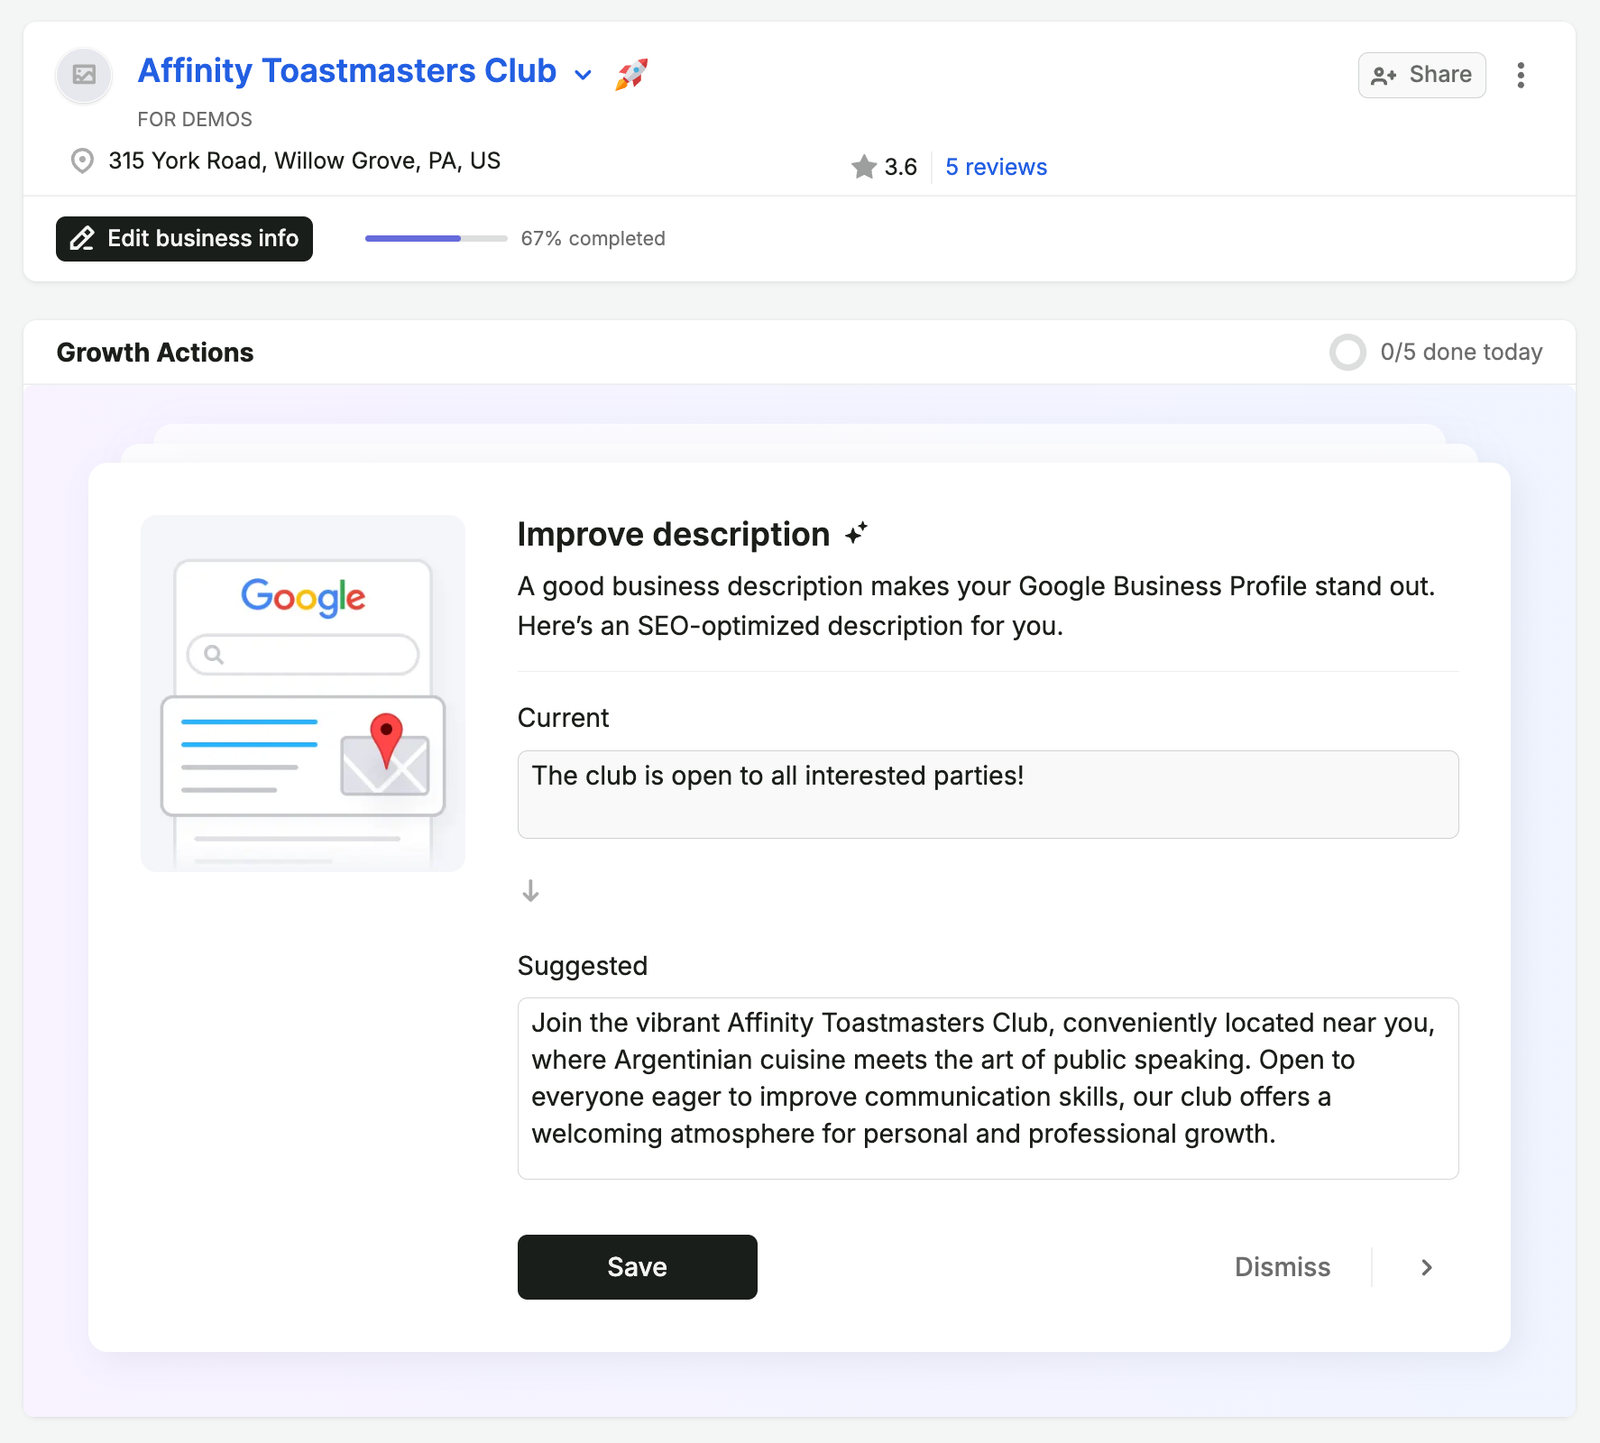Click the 0/5 done today text
Screen dimensions: 1600x1443
1461,352
